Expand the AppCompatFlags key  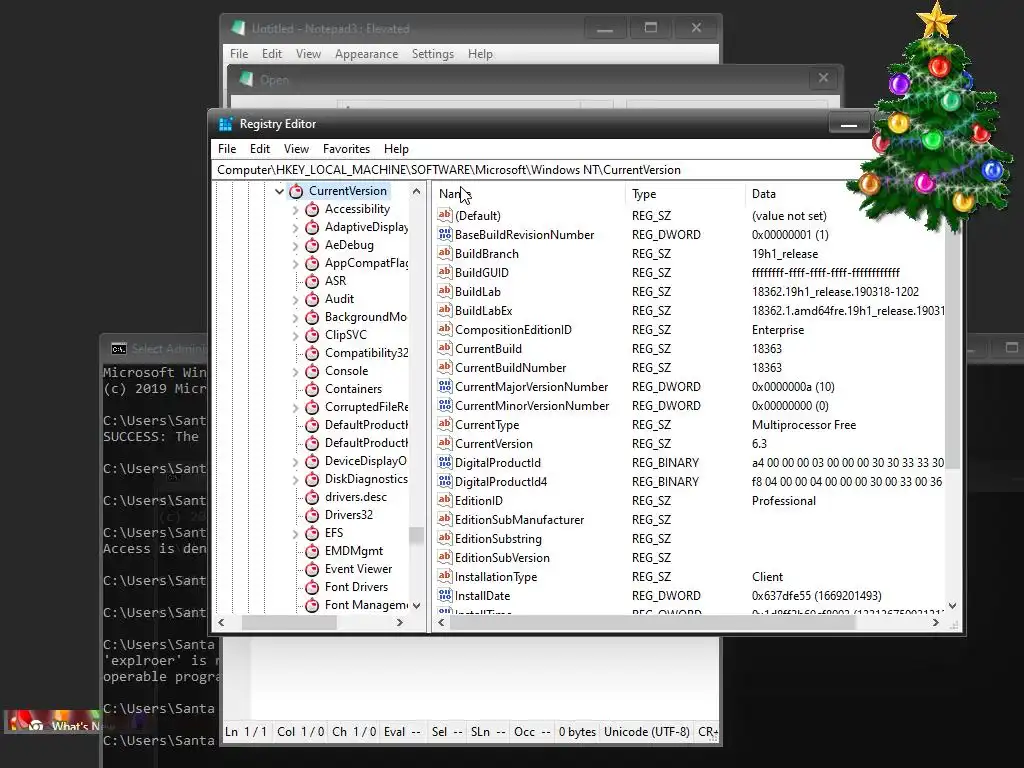click(295, 264)
